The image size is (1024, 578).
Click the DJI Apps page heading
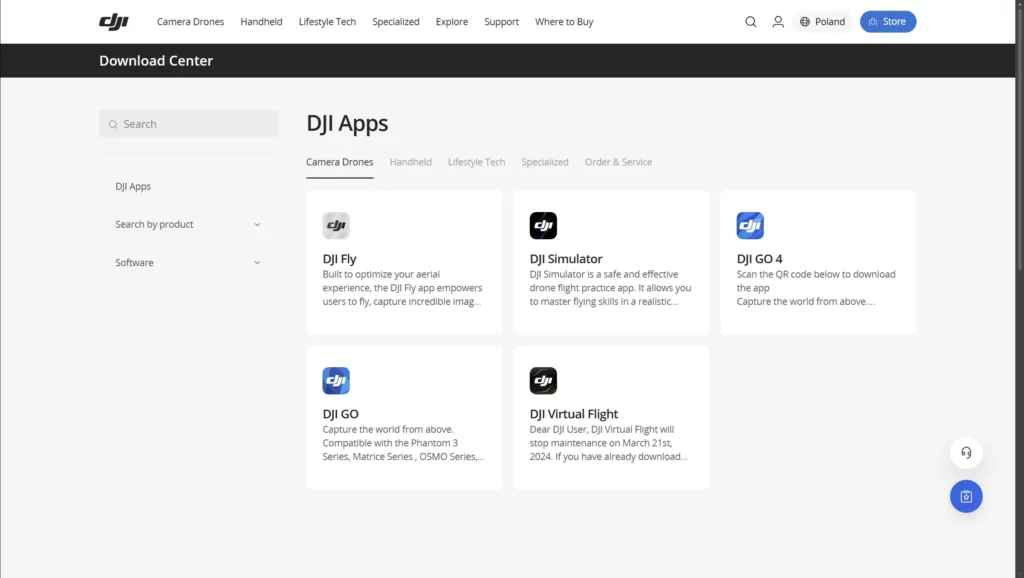click(x=347, y=123)
